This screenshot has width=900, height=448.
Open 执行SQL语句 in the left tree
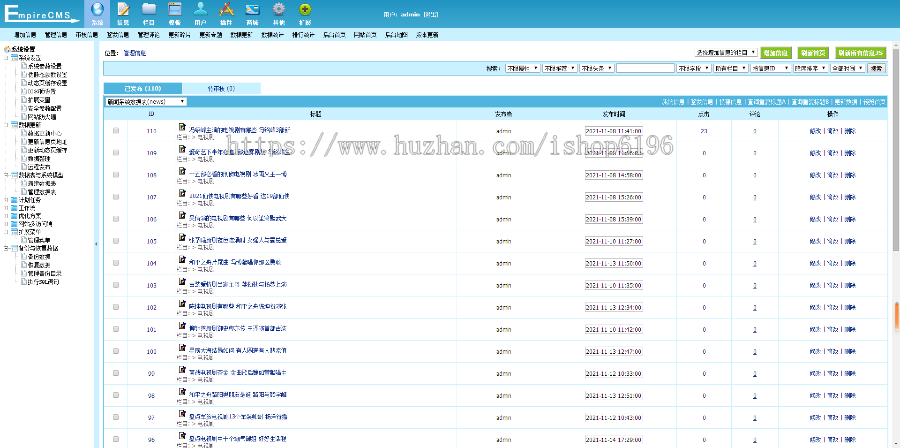coord(43,282)
